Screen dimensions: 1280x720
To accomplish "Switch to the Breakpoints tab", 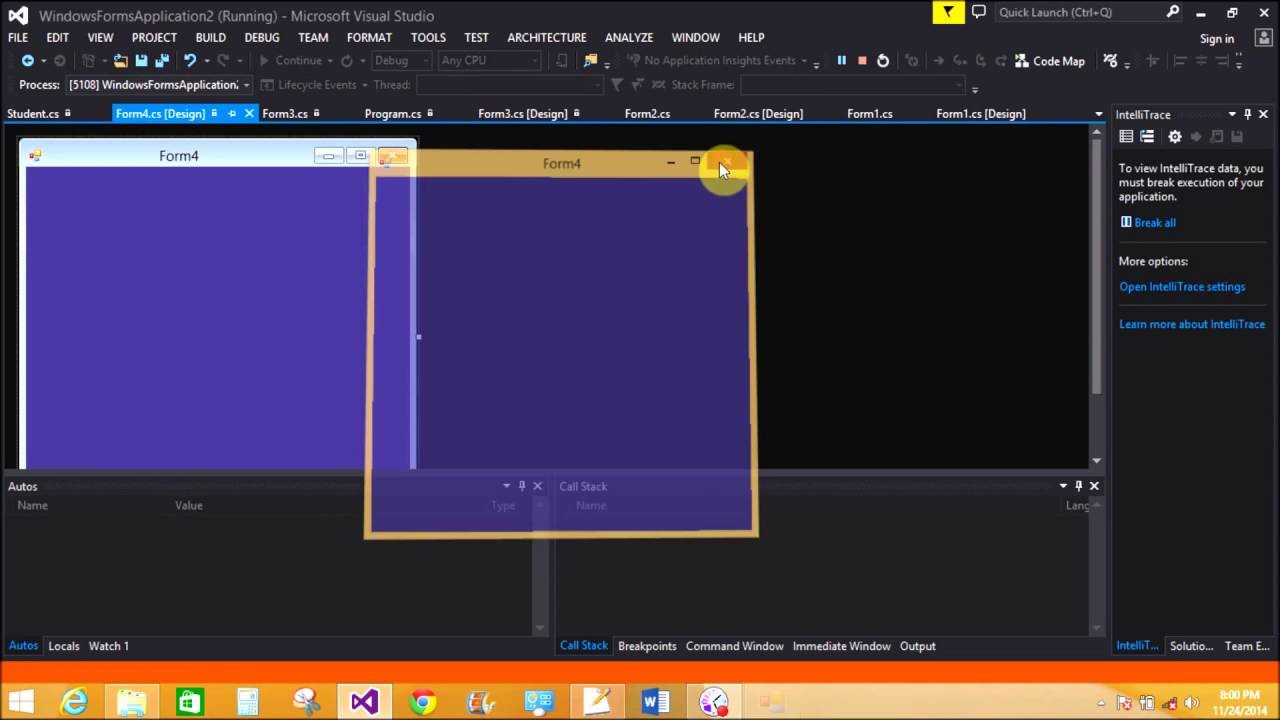I will click(647, 646).
